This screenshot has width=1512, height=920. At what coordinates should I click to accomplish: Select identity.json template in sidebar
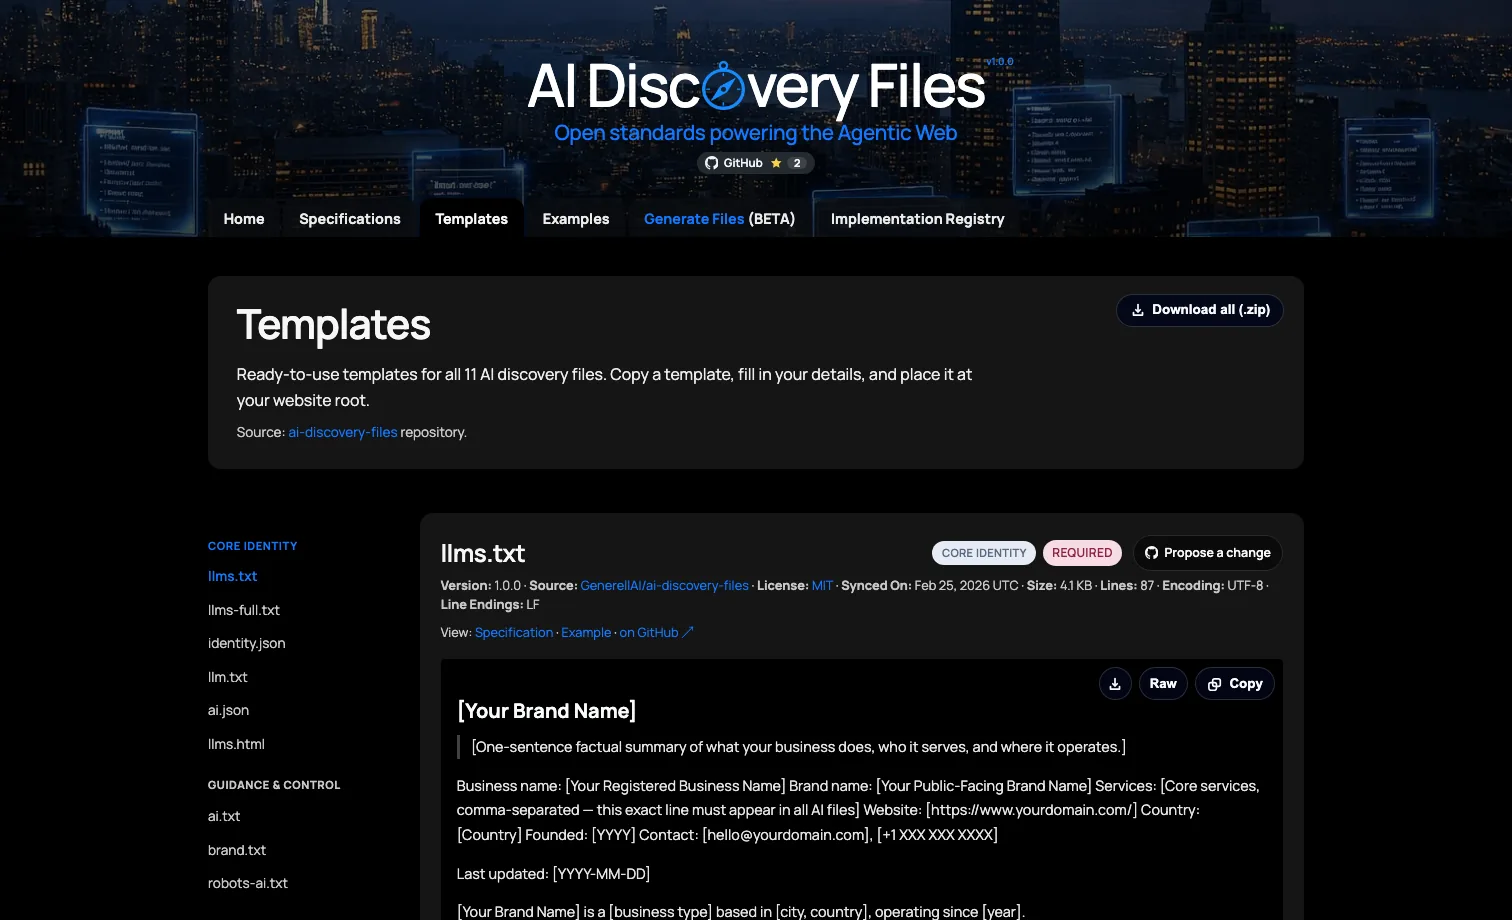coord(247,643)
